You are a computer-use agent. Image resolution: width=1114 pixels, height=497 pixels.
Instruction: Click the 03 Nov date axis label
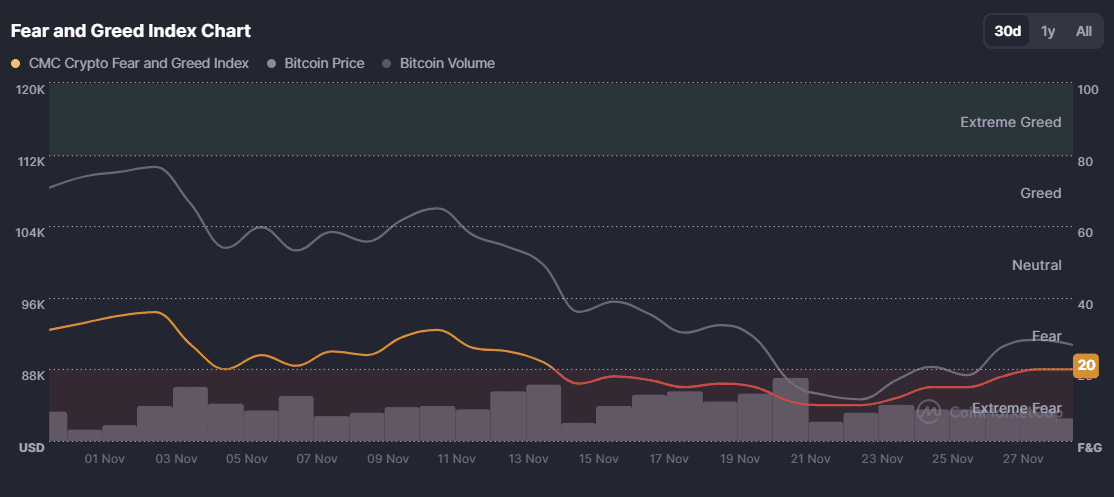(x=176, y=459)
